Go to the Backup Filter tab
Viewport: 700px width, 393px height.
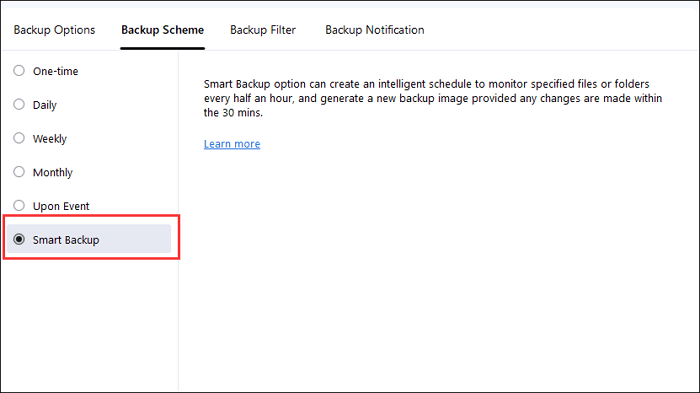point(263,30)
